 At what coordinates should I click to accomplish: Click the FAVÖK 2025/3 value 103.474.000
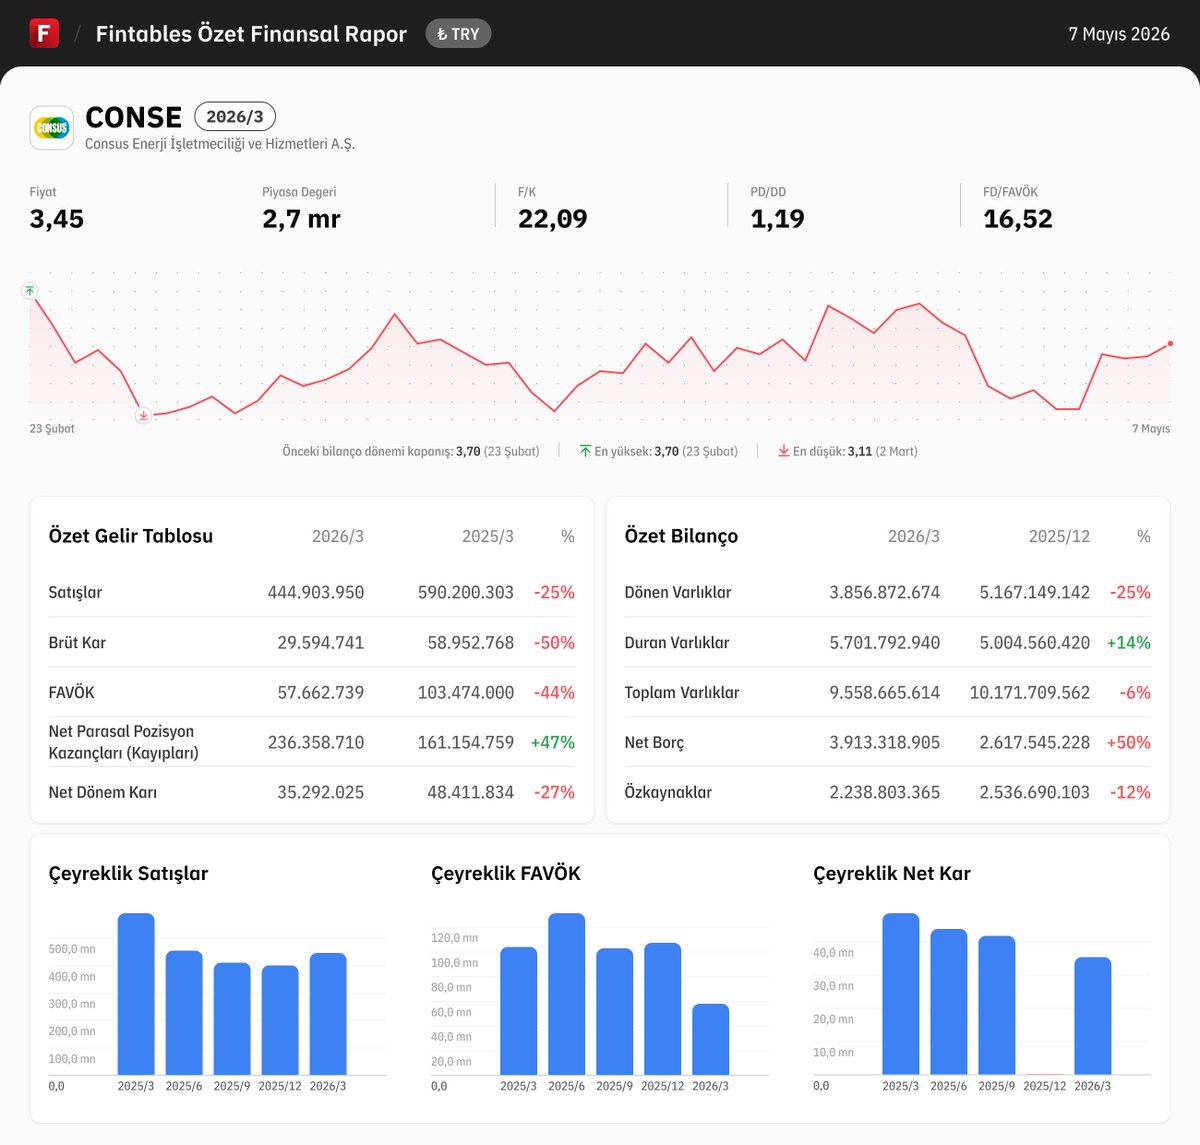[x=466, y=692]
